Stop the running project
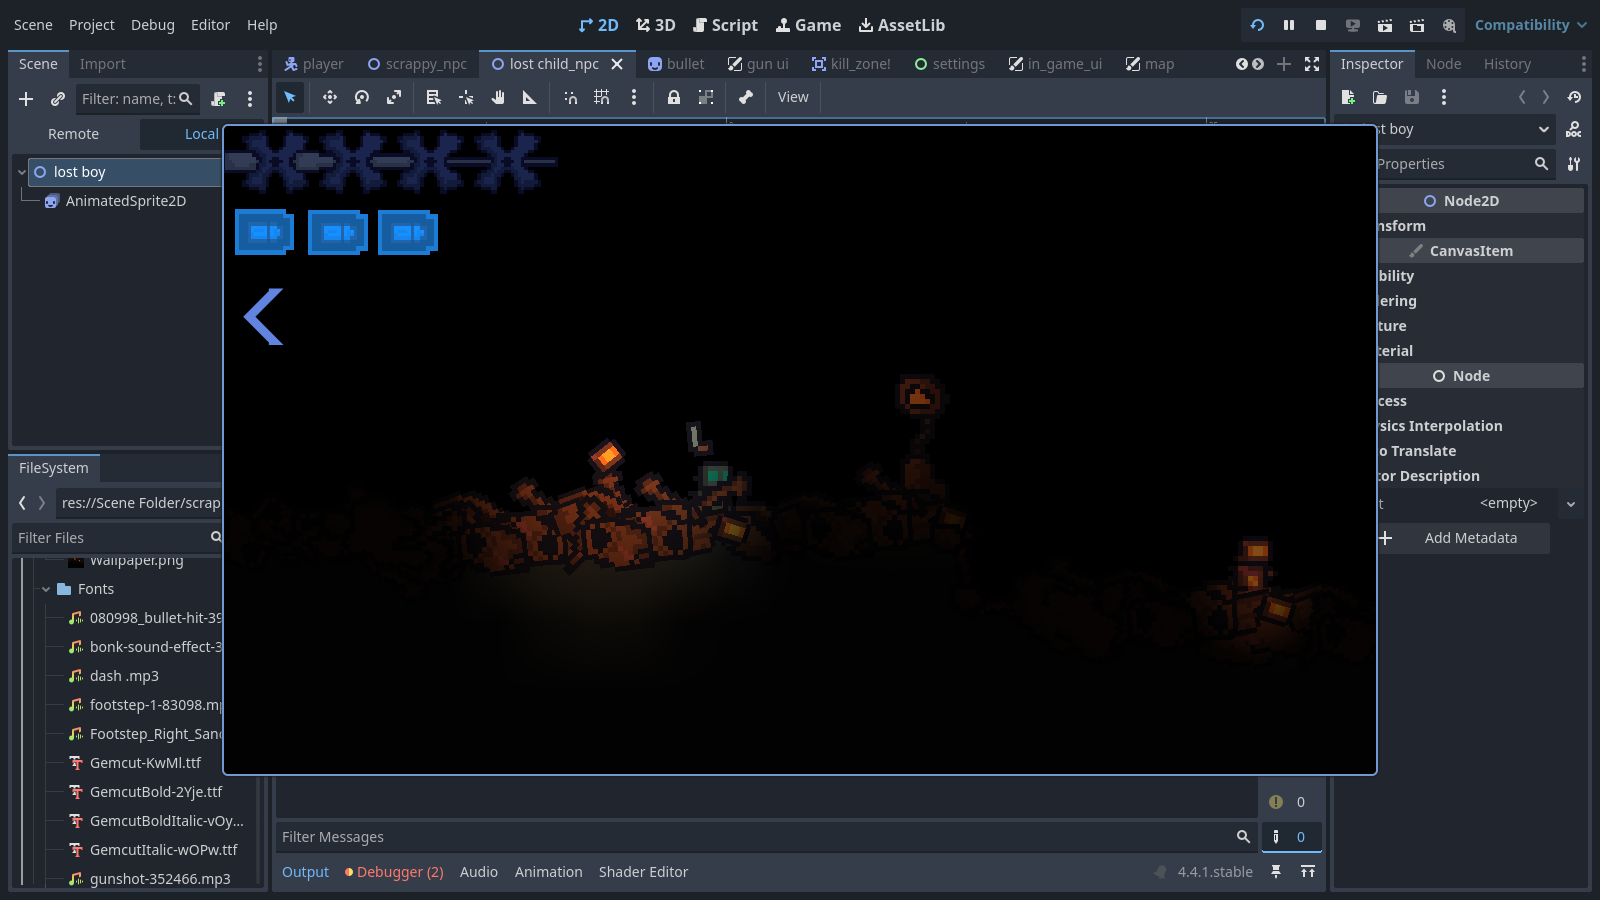1600x900 pixels. point(1321,25)
